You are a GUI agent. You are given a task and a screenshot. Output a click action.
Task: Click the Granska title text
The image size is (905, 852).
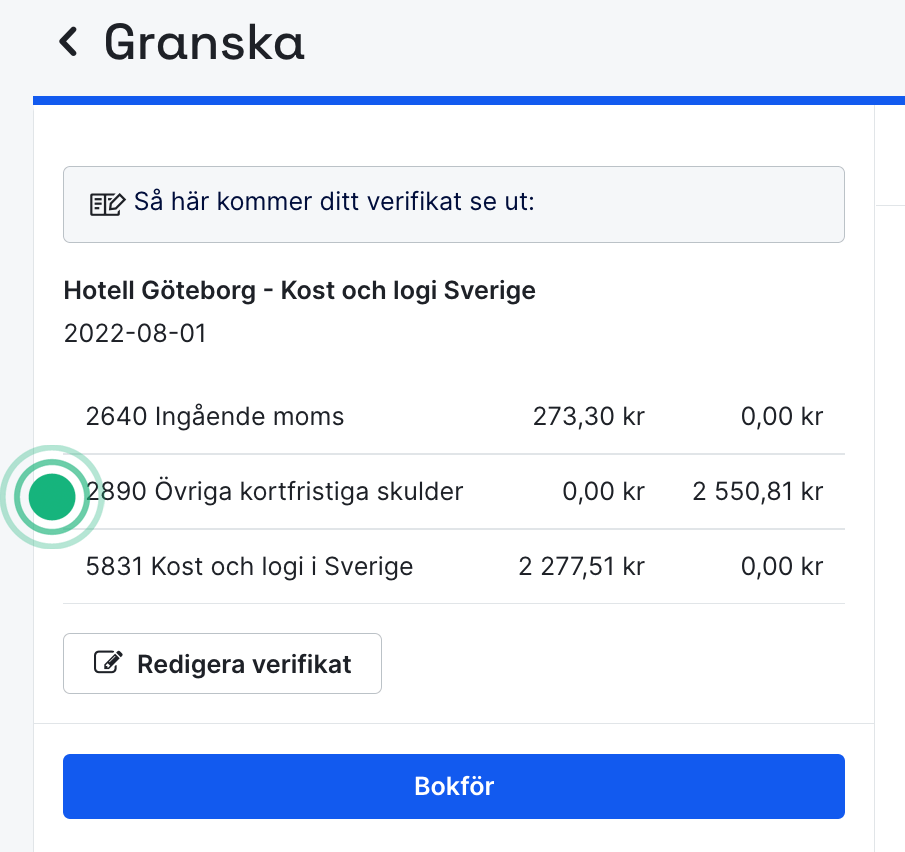203,43
